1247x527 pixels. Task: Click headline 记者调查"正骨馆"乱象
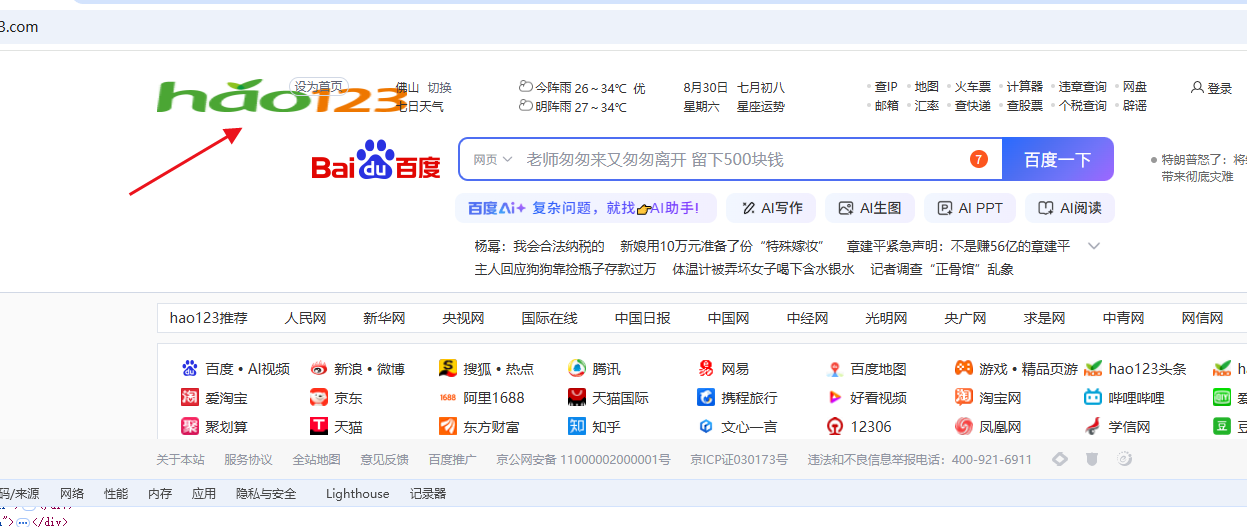coord(942,269)
